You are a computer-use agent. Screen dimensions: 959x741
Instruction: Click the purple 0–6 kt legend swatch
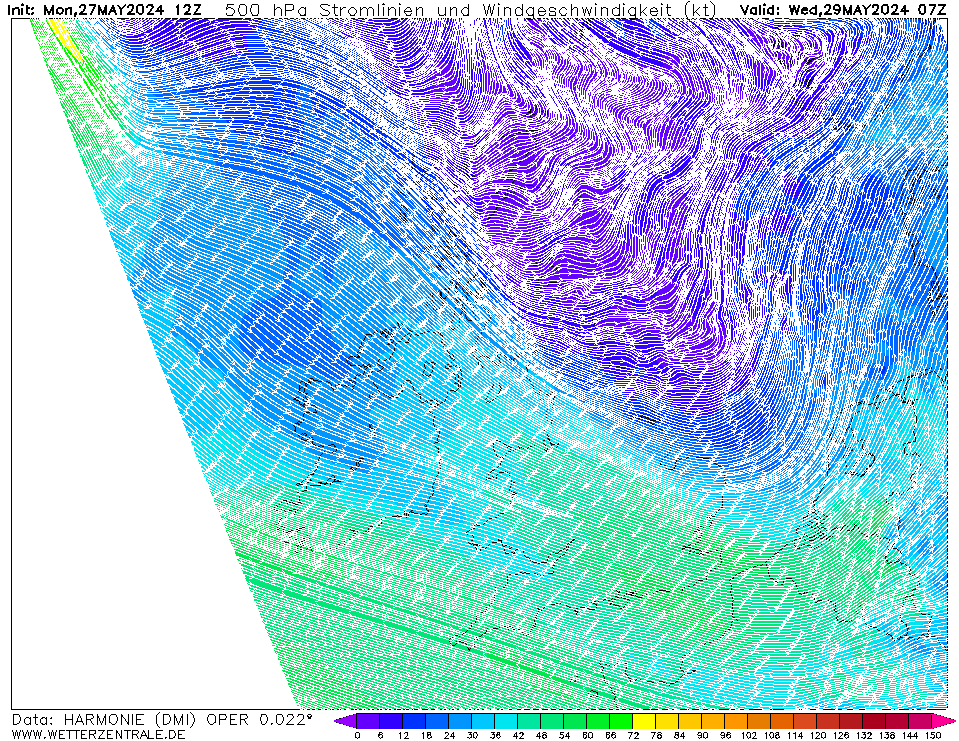tap(368, 721)
